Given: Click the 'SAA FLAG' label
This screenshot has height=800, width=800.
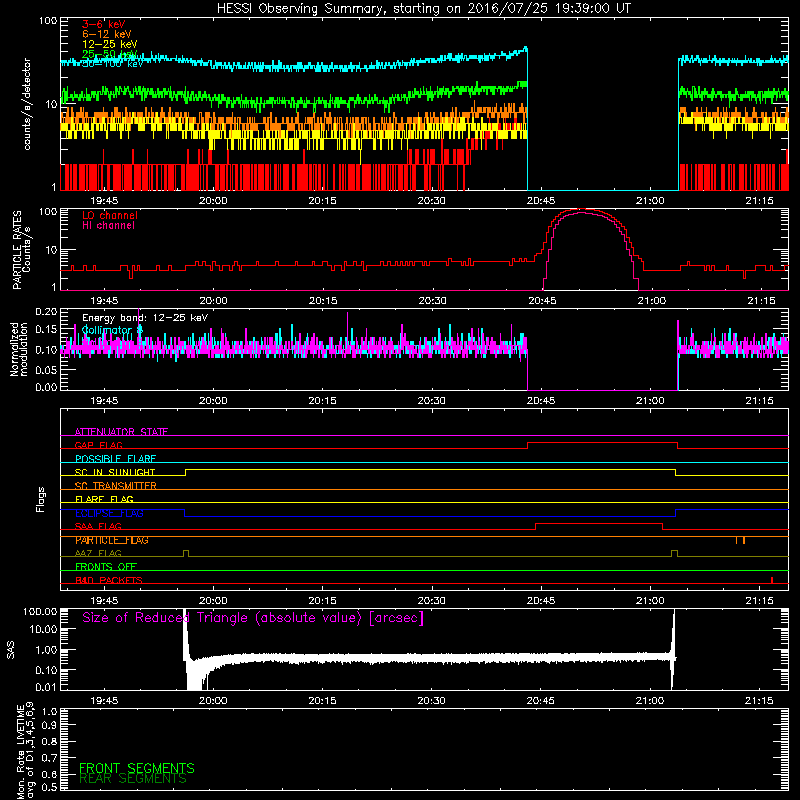Looking at the screenshot, I should click(98, 526).
